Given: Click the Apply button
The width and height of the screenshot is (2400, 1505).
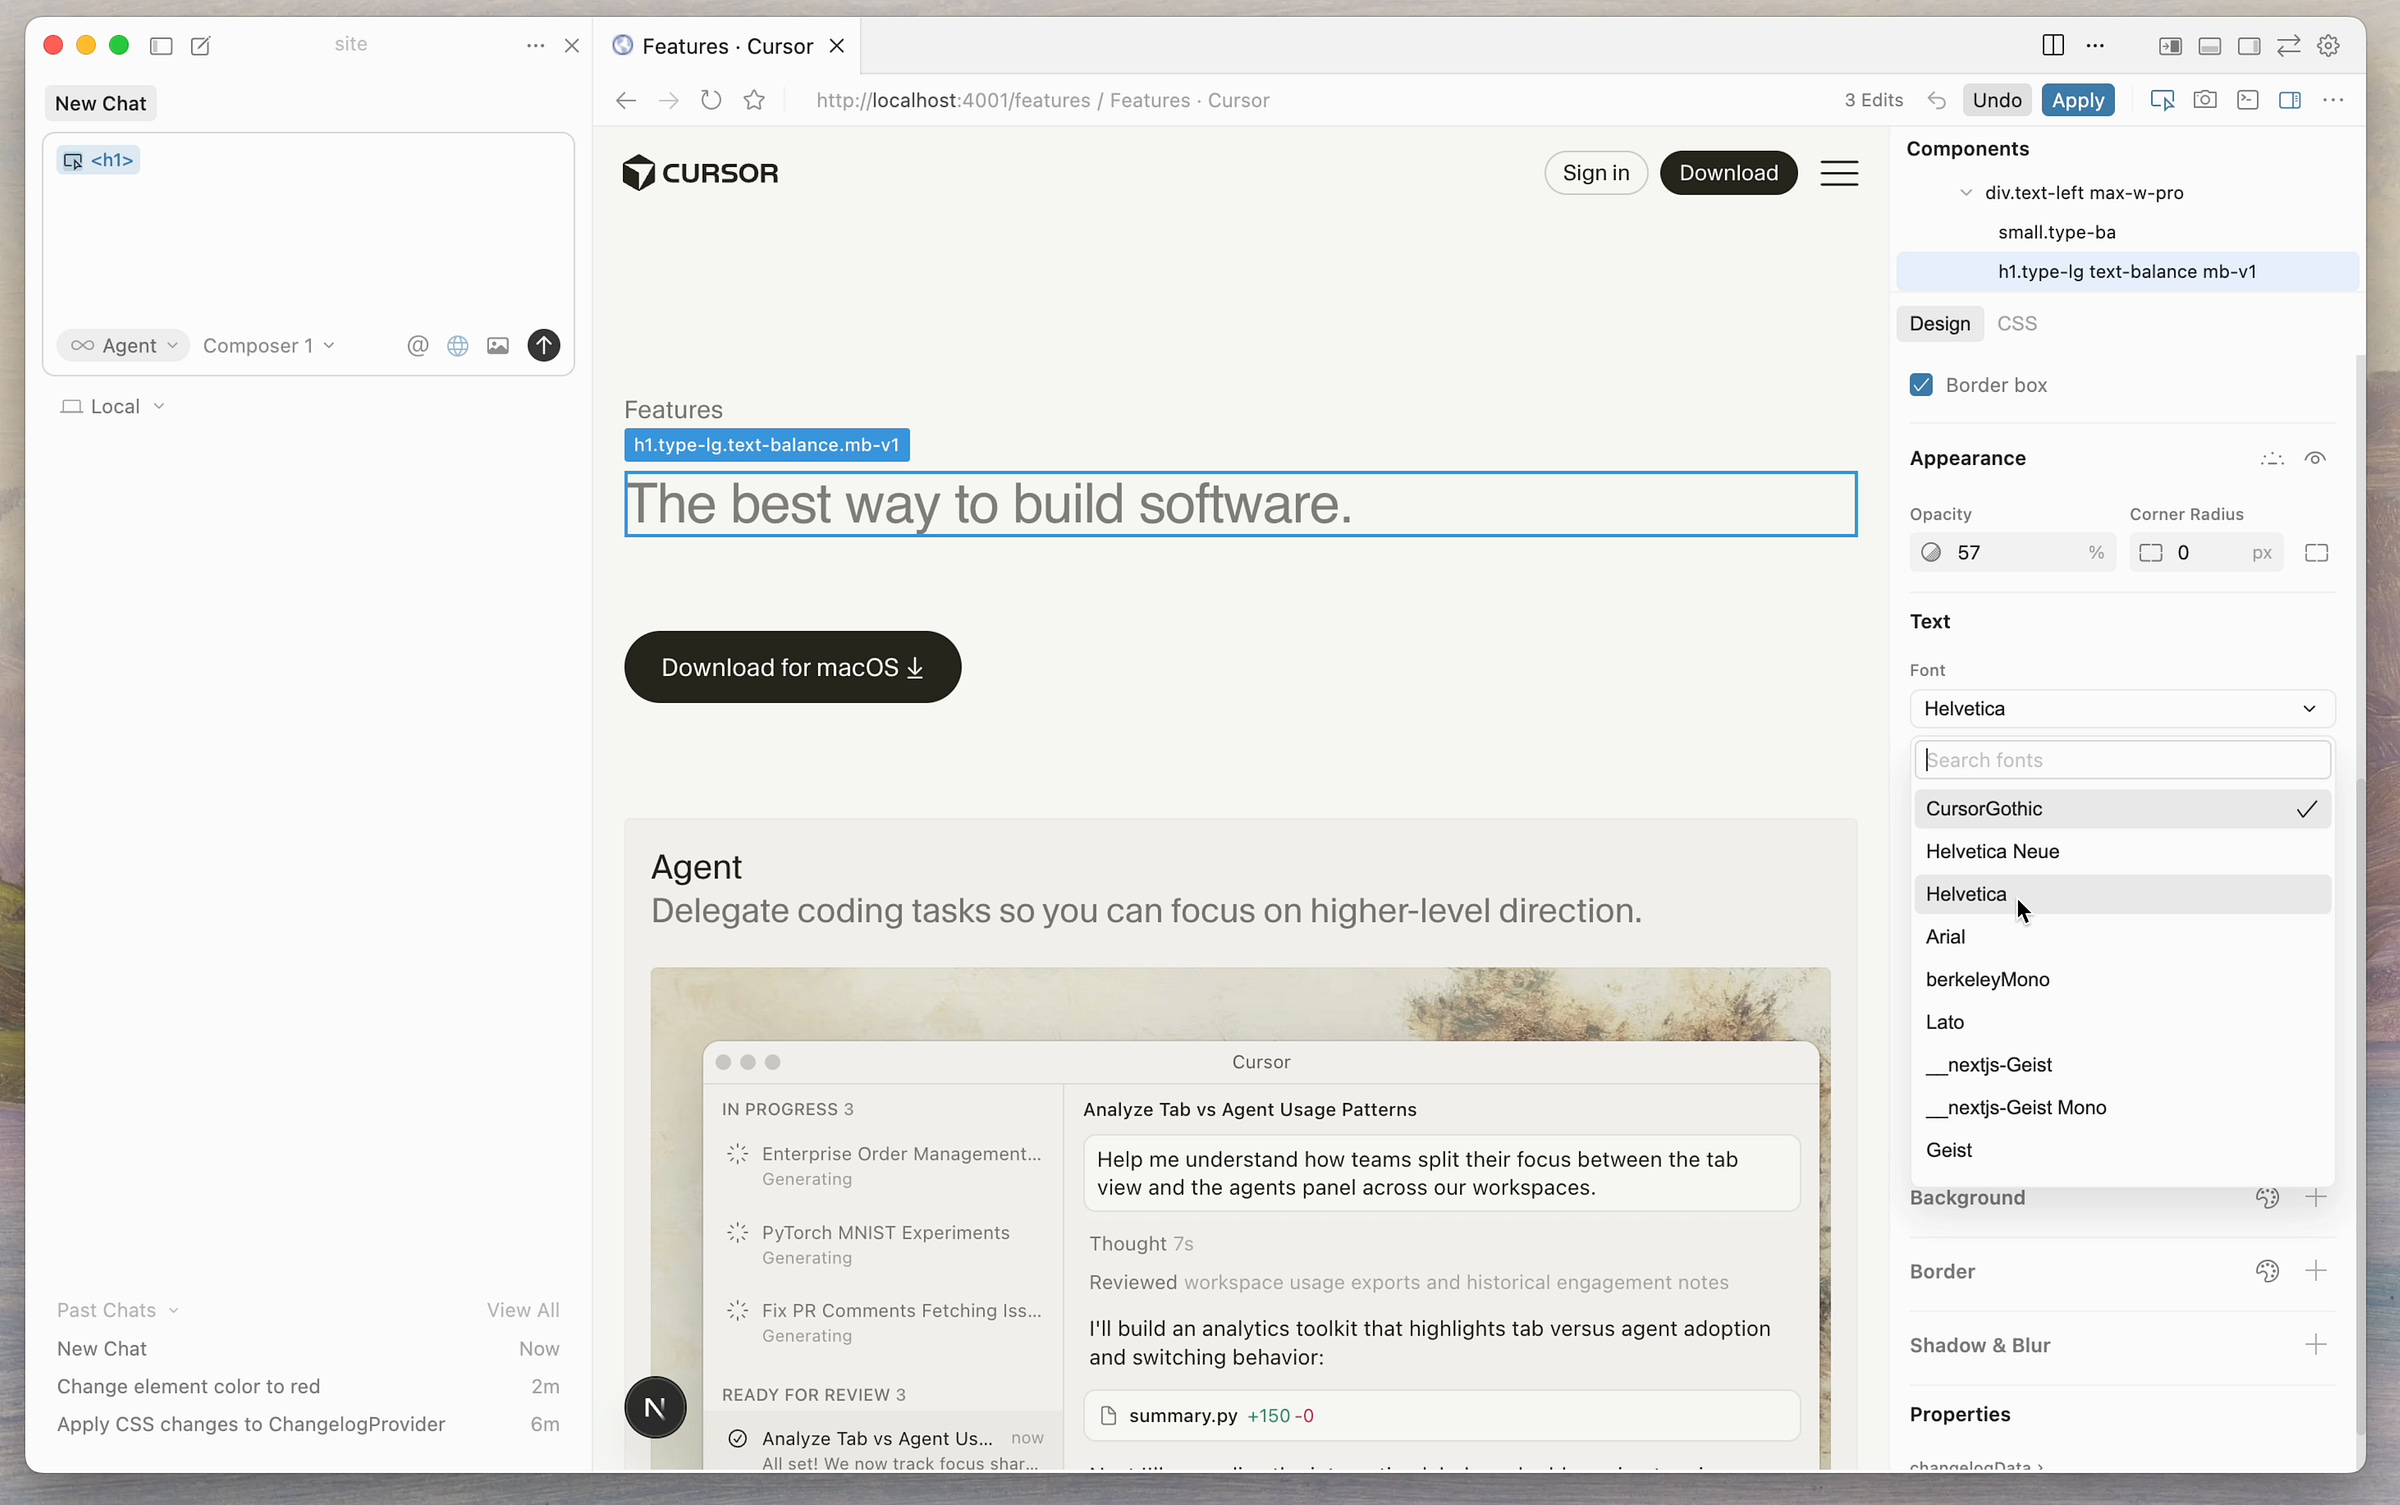Looking at the screenshot, I should point(2077,100).
